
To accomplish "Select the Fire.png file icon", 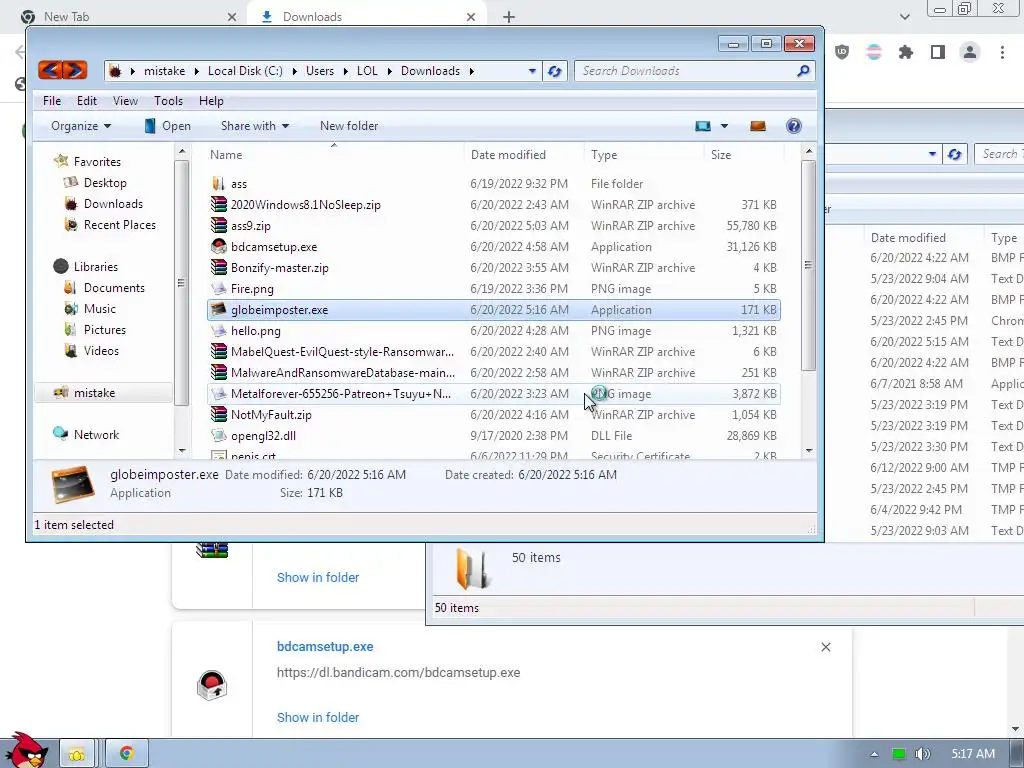I will click(x=219, y=289).
